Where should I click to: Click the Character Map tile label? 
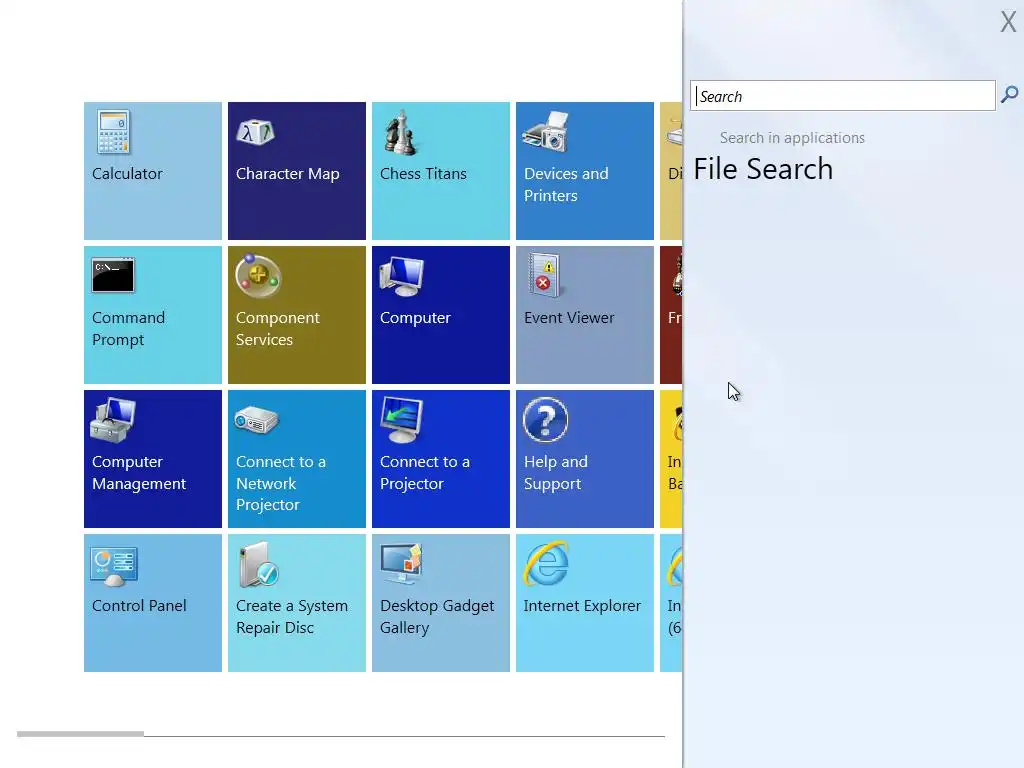click(287, 174)
